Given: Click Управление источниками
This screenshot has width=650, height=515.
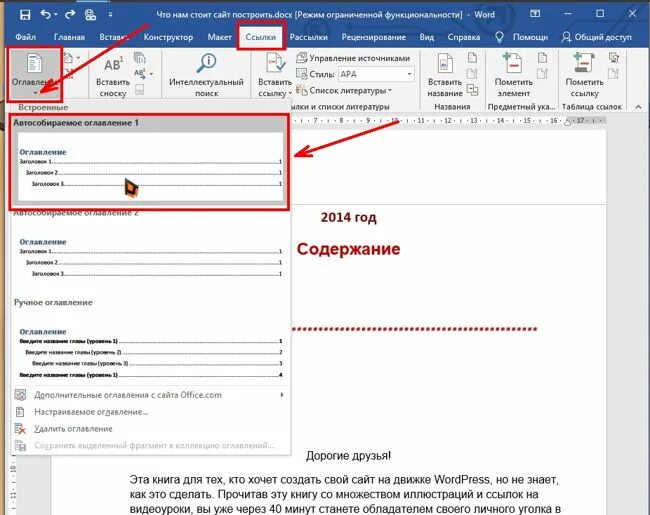Looking at the screenshot, I should pyautogui.click(x=353, y=58).
